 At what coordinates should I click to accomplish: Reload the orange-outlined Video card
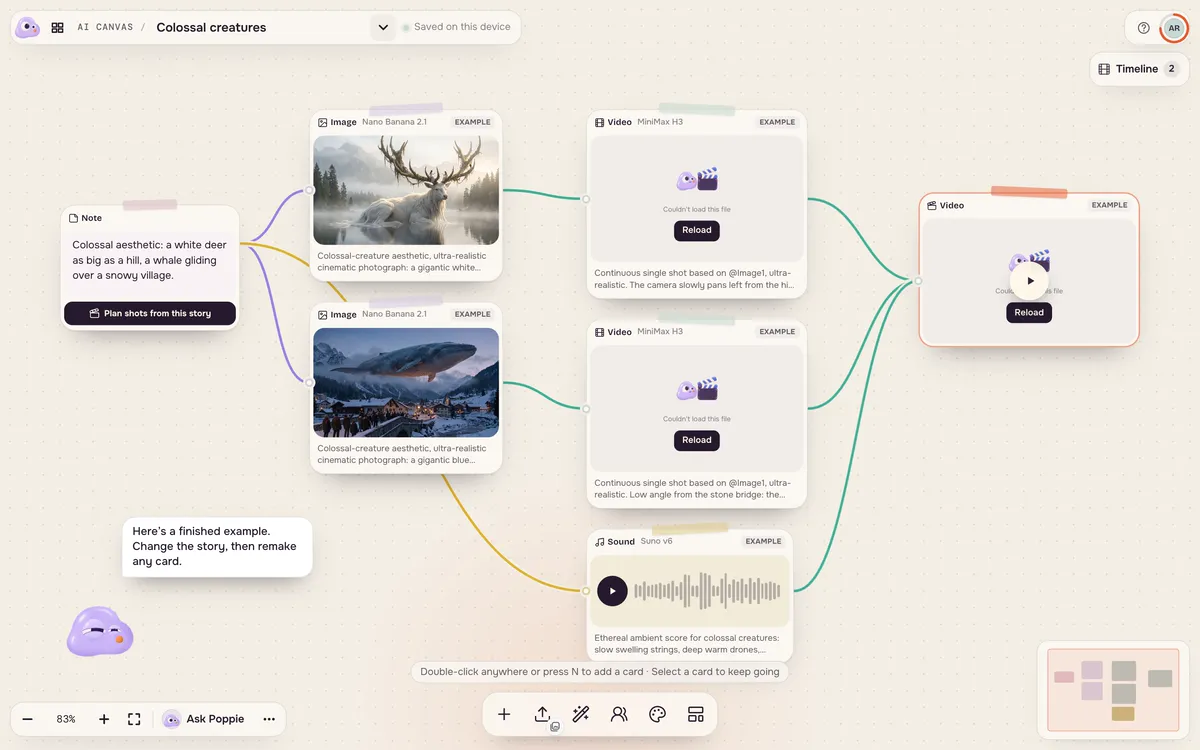tap(1029, 313)
